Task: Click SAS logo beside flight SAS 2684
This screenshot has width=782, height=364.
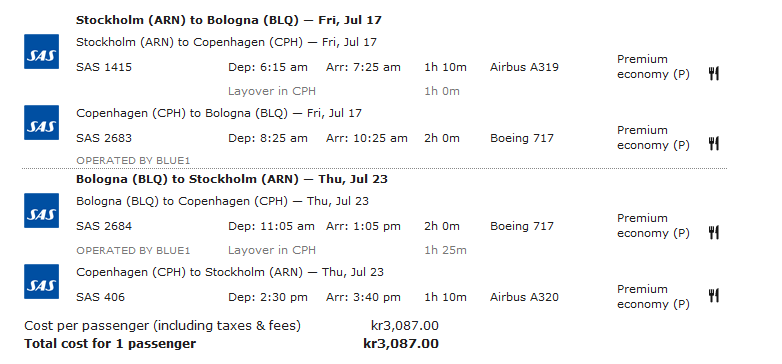Action: click(x=41, y=210)
